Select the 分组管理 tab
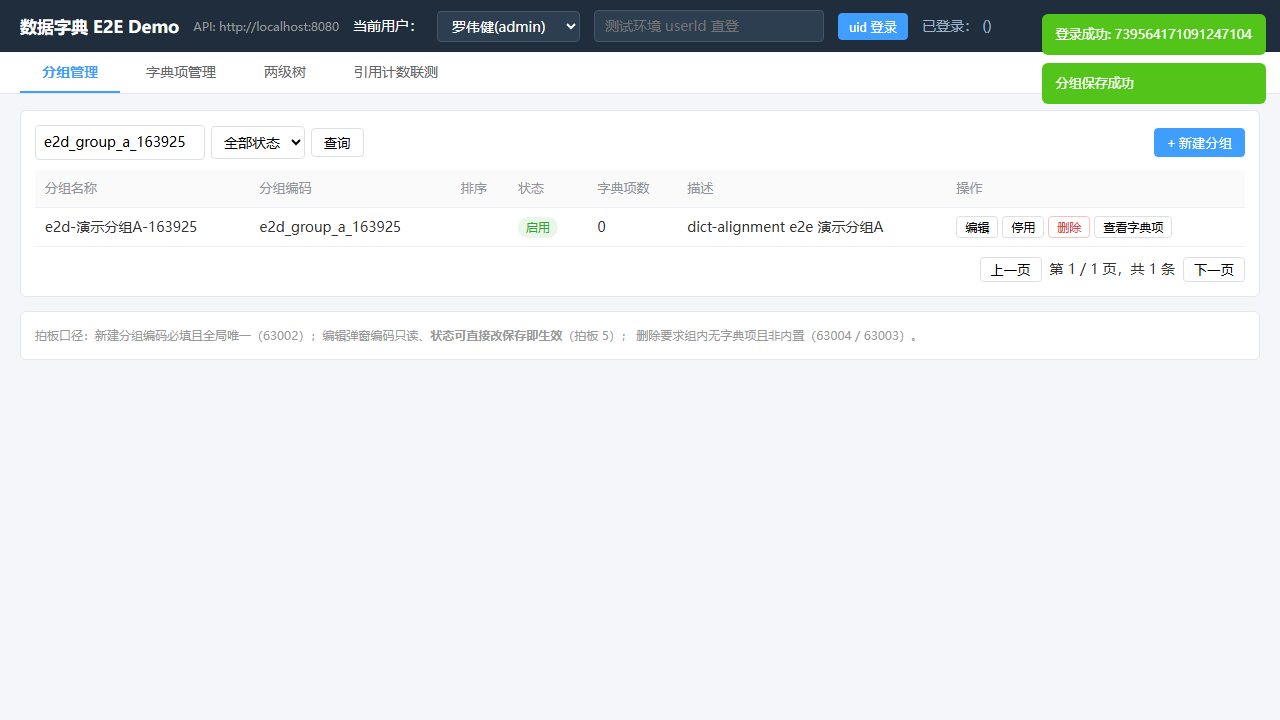Viewport: 1280px width, 720px height. point(70,73)
